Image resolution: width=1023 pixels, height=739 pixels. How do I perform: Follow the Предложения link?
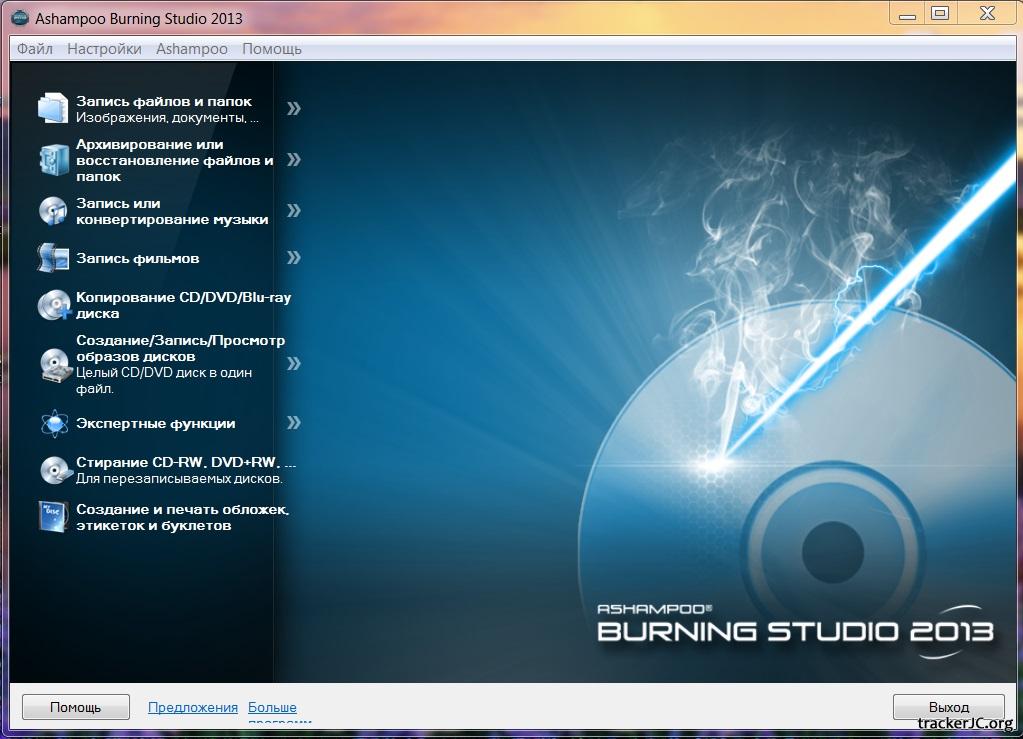(x=192, y=707)
